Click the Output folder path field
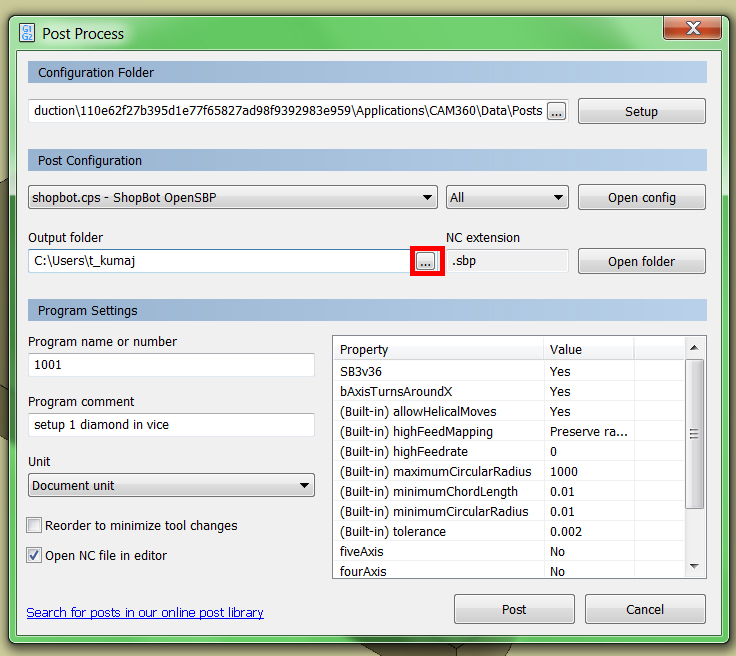 [221, 261]
